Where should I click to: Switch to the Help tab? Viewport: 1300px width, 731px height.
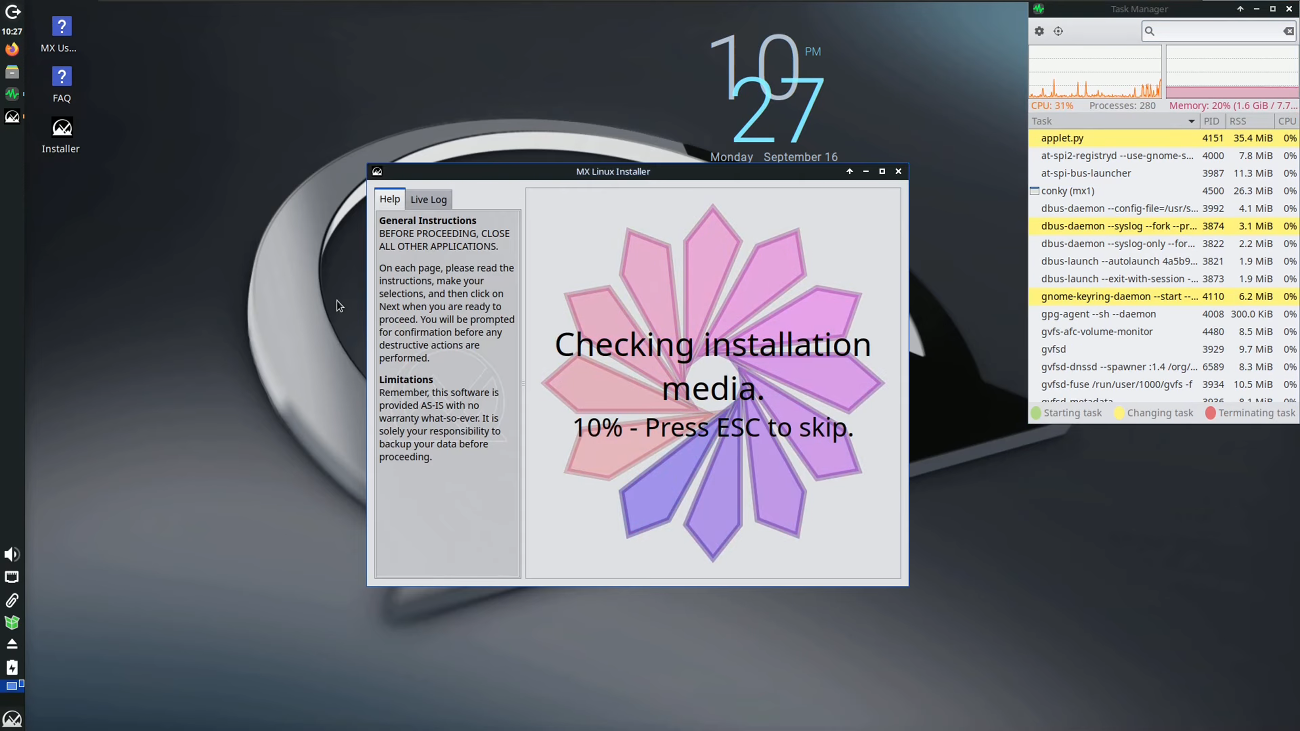click(x=389, y=199)
